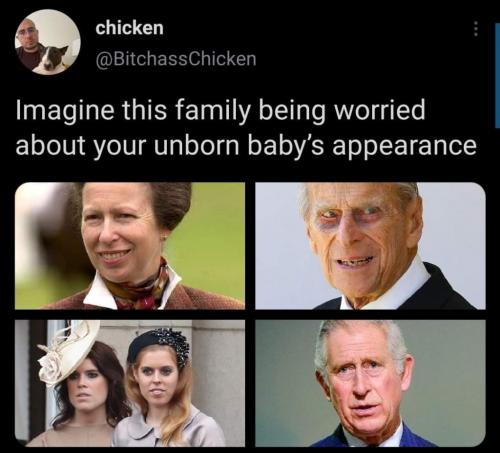Open the display name "chicken"
Viewport: 500px width, 453px height.
coord(130,28)
